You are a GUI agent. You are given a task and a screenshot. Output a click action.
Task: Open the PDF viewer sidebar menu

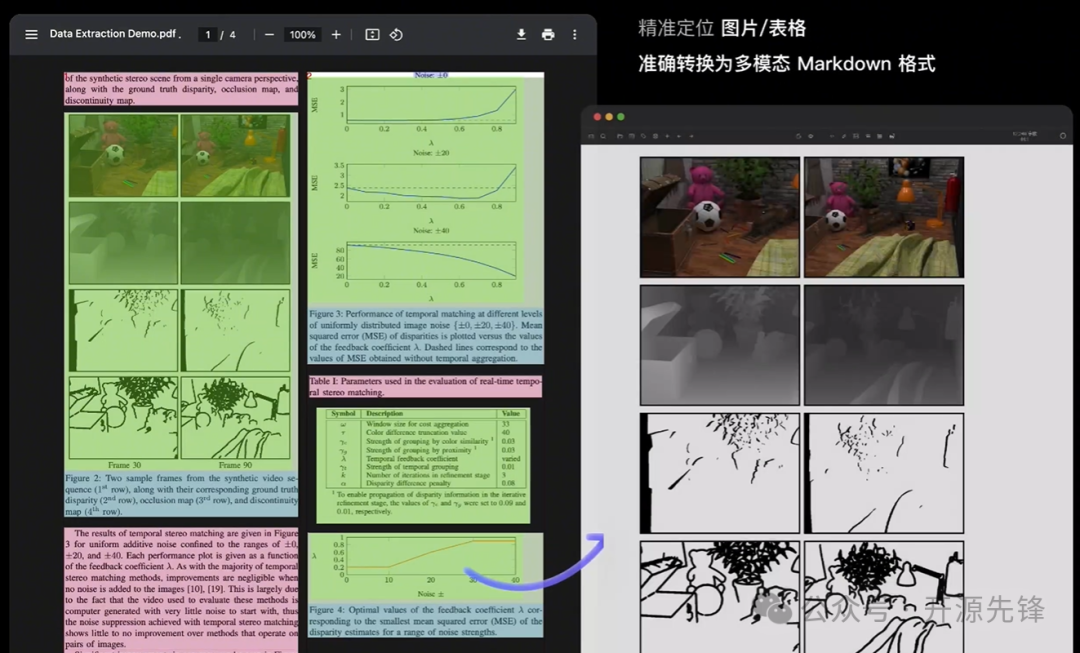pyautogui.click(x=31, y=35)
